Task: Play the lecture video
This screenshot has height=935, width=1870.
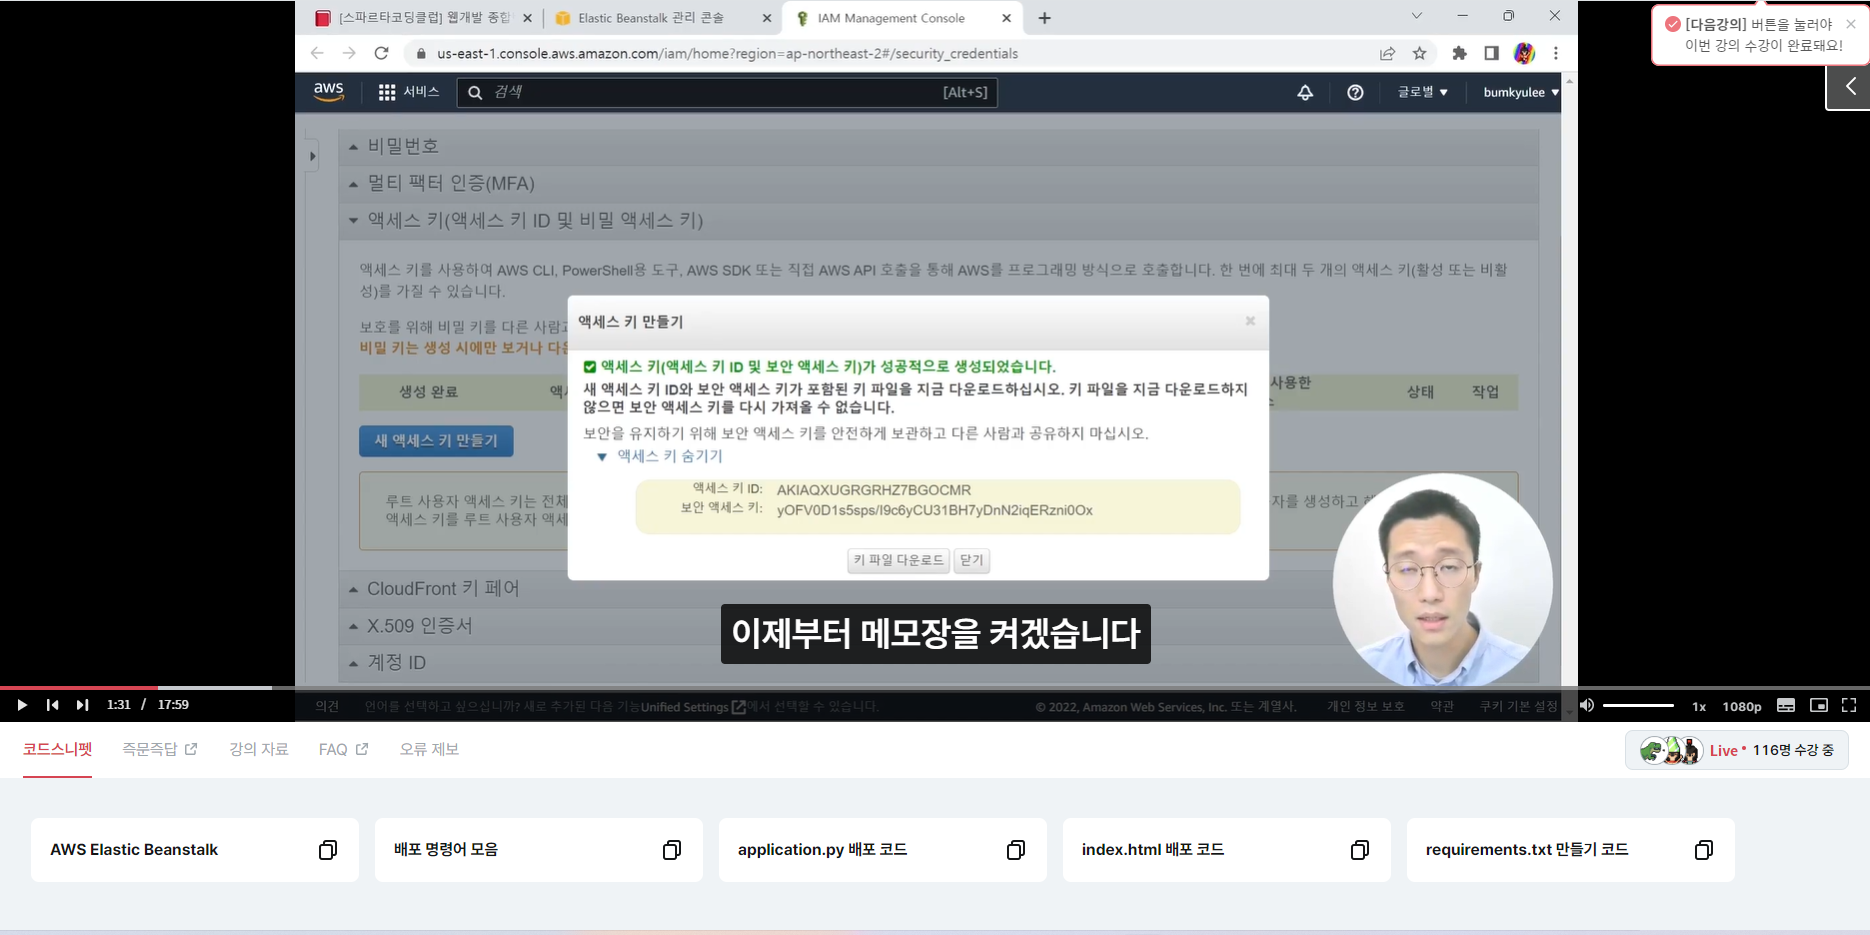Action: pyautogui.click(x=21, y=705)
